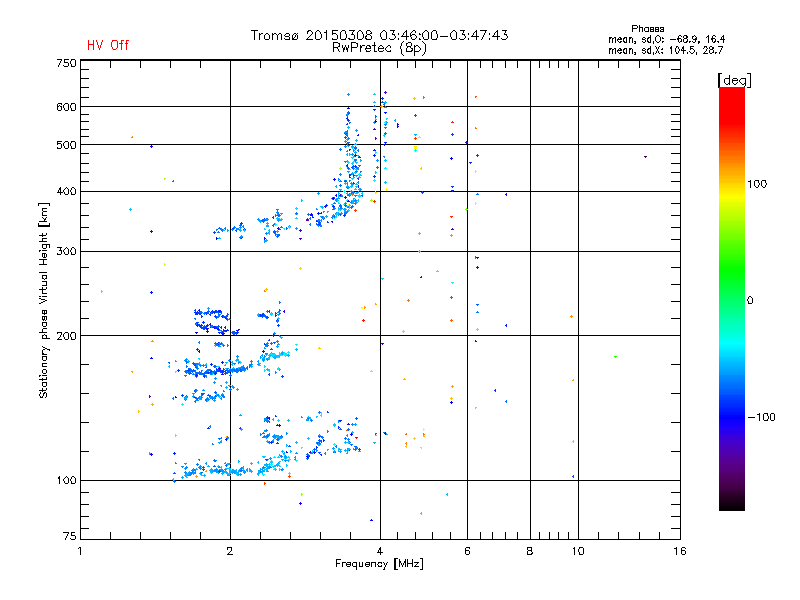The width and height of the screenshot is (800, 600).
Task: Click the y-axis 100 km height label
Action: click(x=66, y=481)
